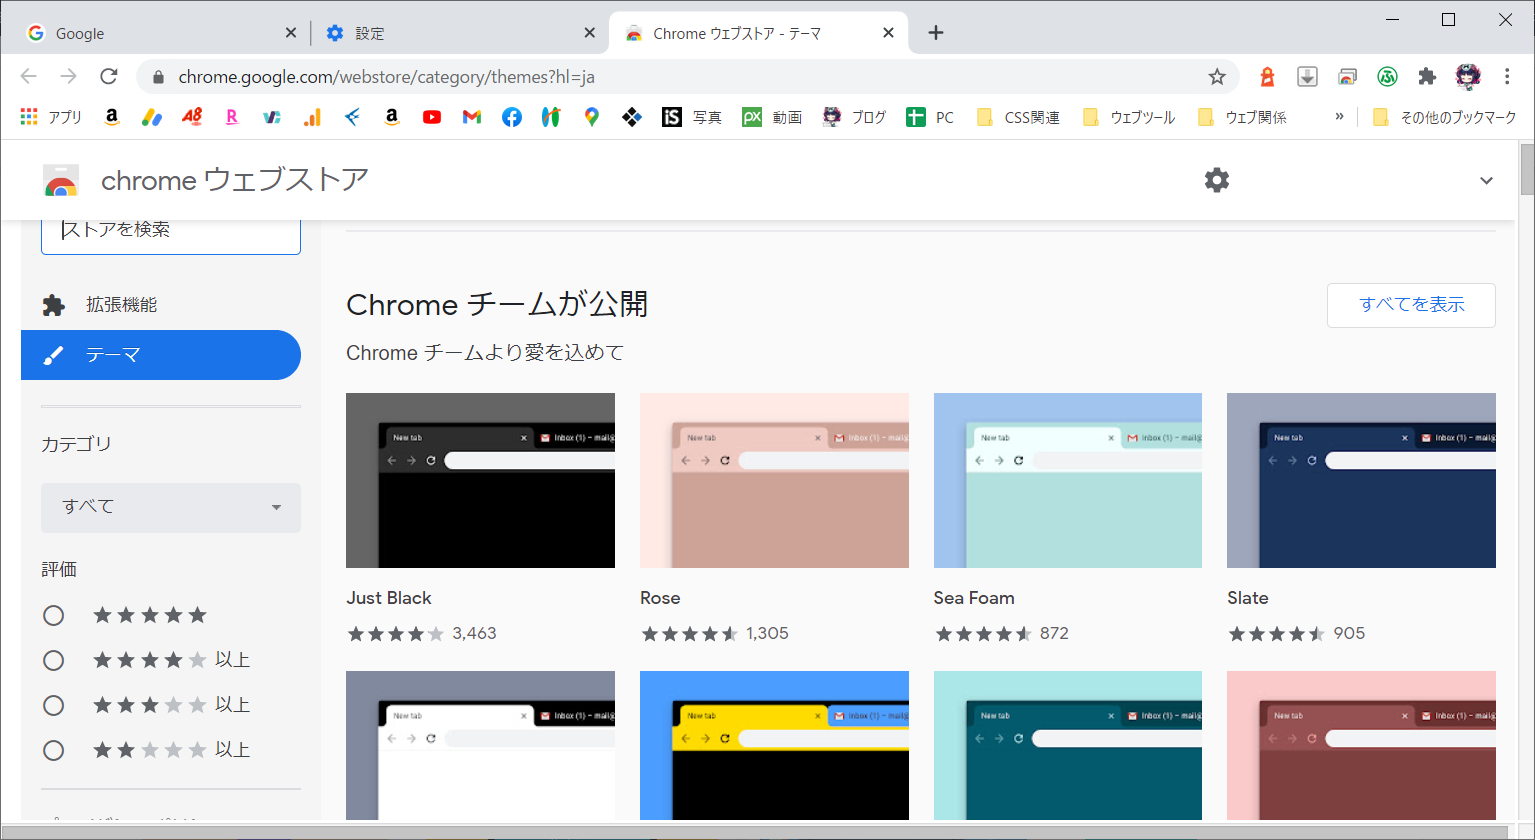Go back to previous page
The width and height of the screenshot is (1535, 840).
(x=29, y=76)
